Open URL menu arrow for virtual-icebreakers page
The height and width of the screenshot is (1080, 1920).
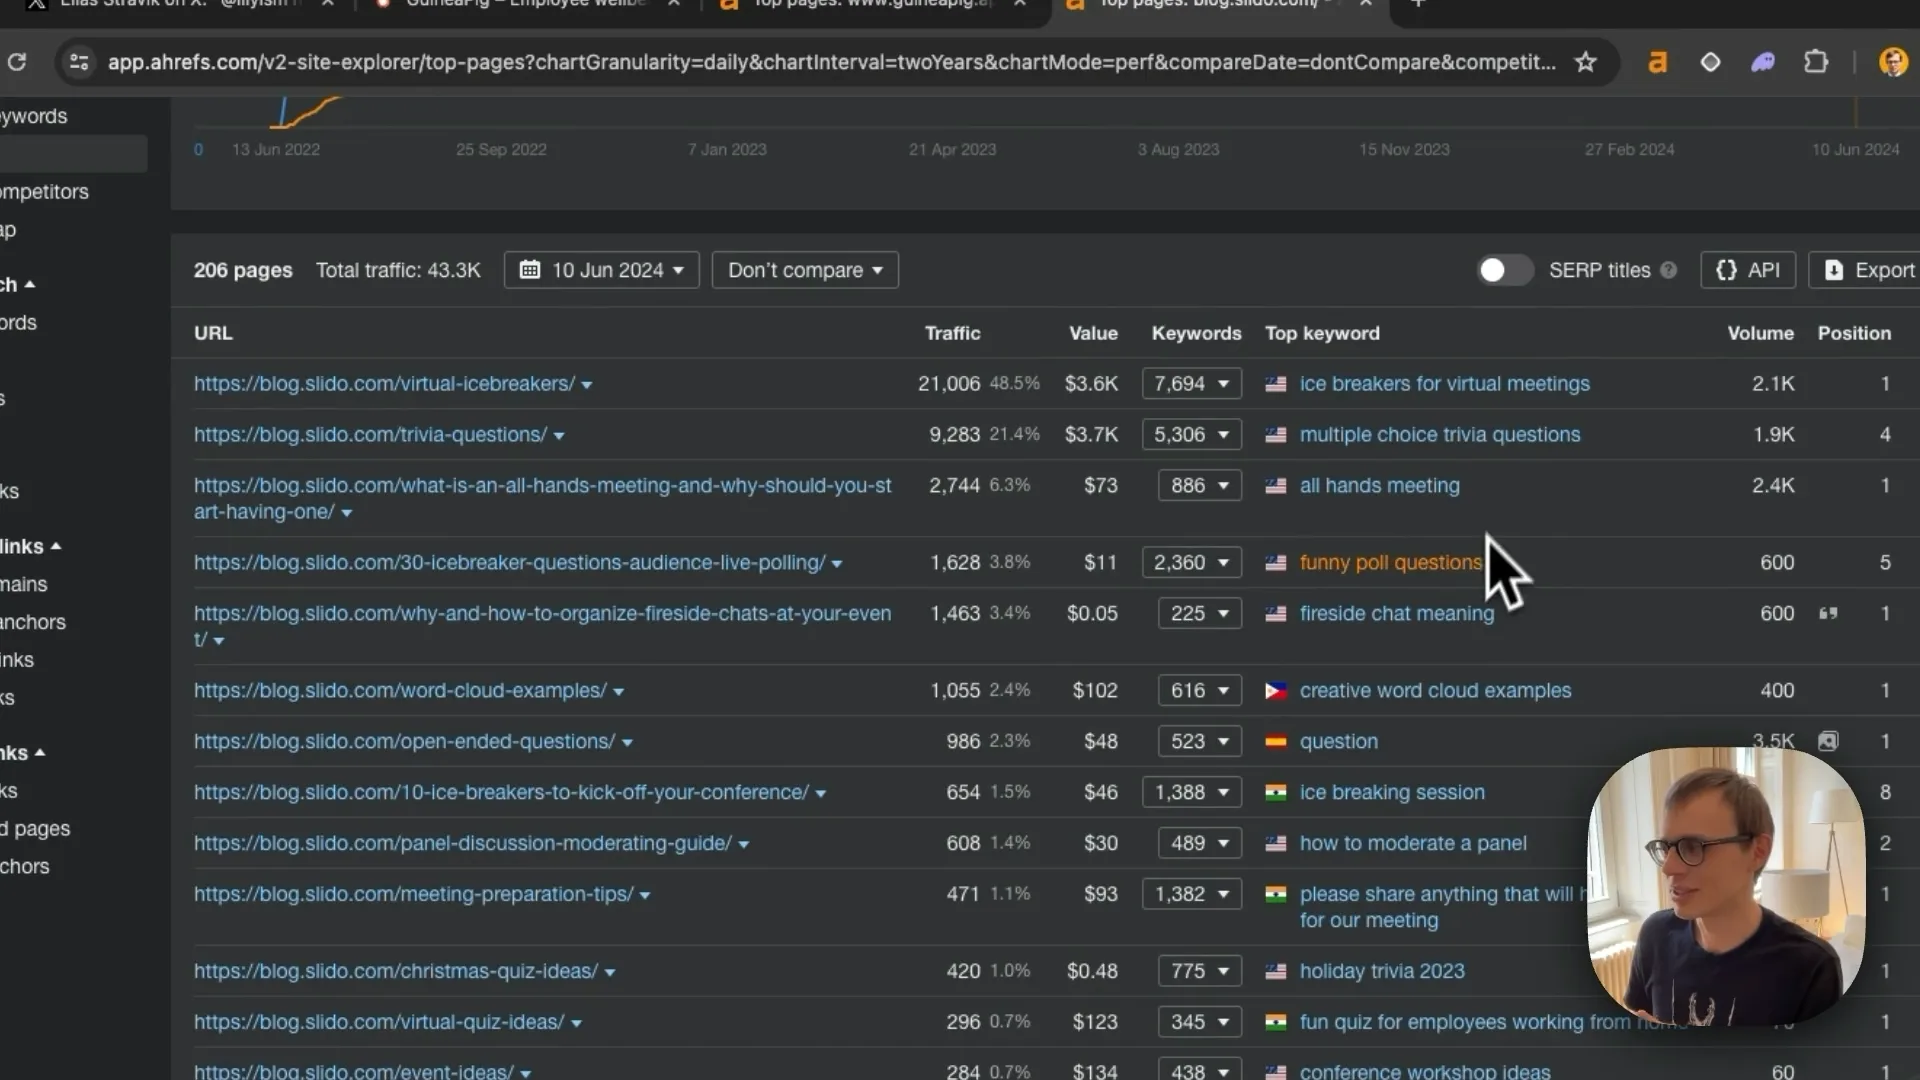[587, 385]
